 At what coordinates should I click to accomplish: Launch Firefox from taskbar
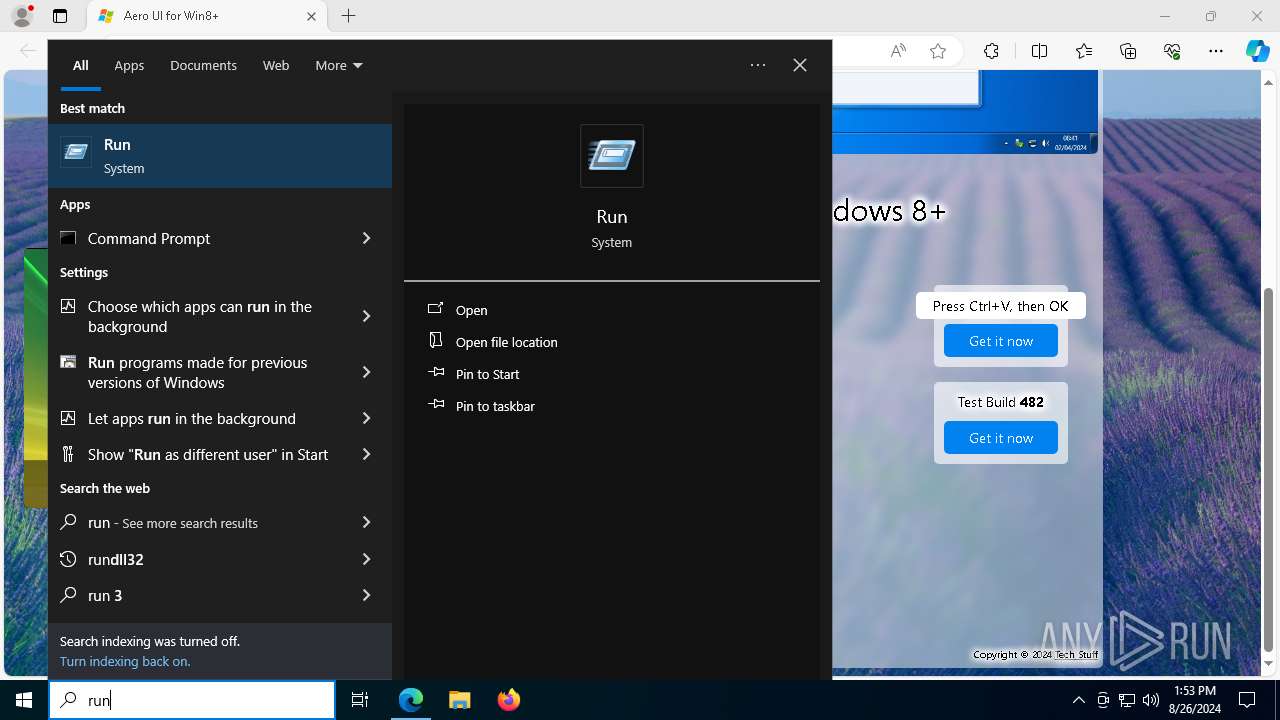pyautogui.click(x=508, y=700)
